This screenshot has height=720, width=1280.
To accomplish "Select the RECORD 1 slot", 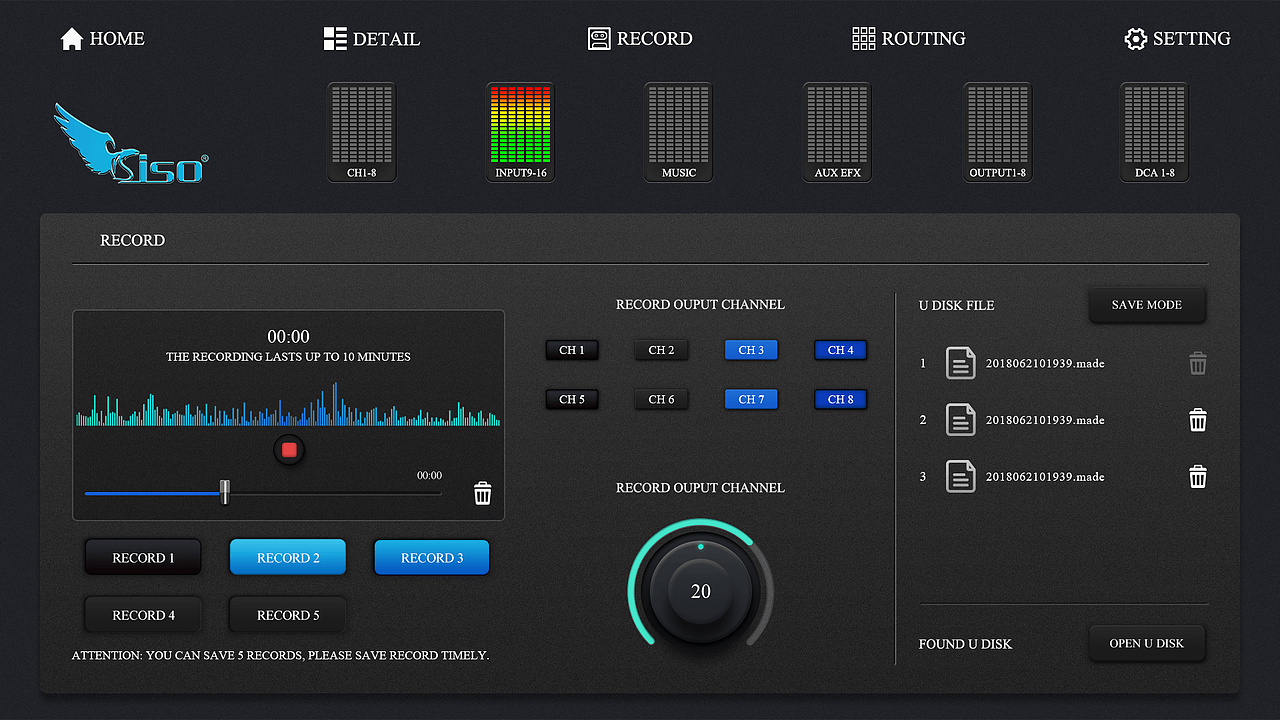I will (143, 558).
